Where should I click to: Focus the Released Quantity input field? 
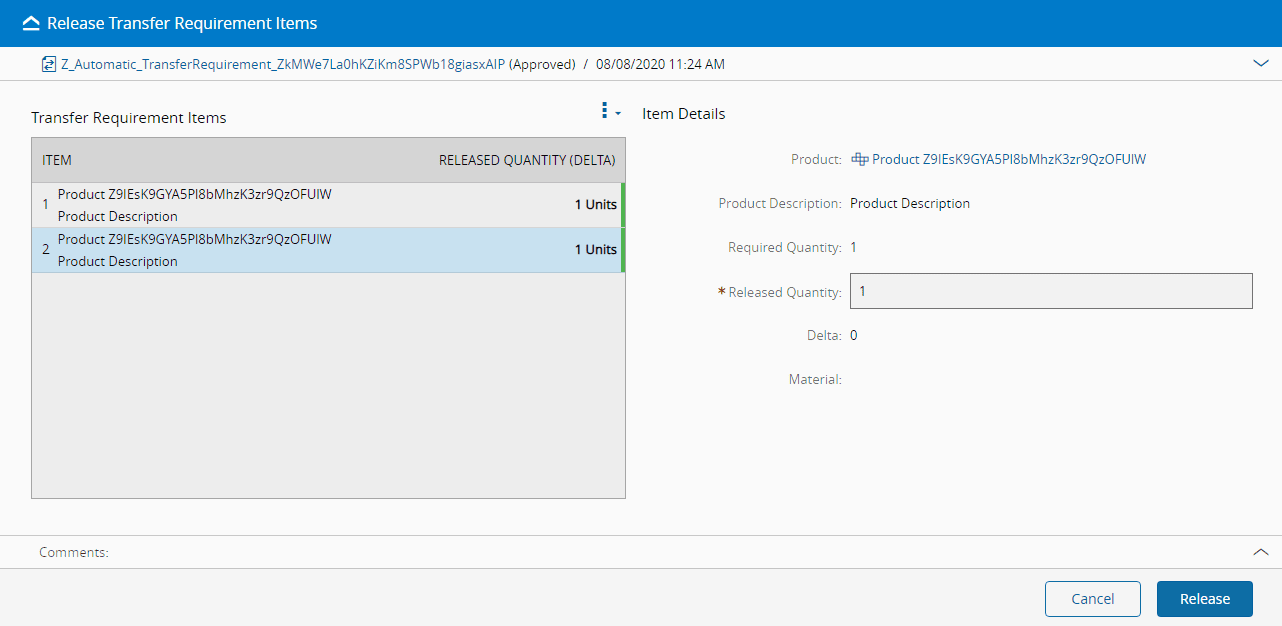tap(1050, 291)
